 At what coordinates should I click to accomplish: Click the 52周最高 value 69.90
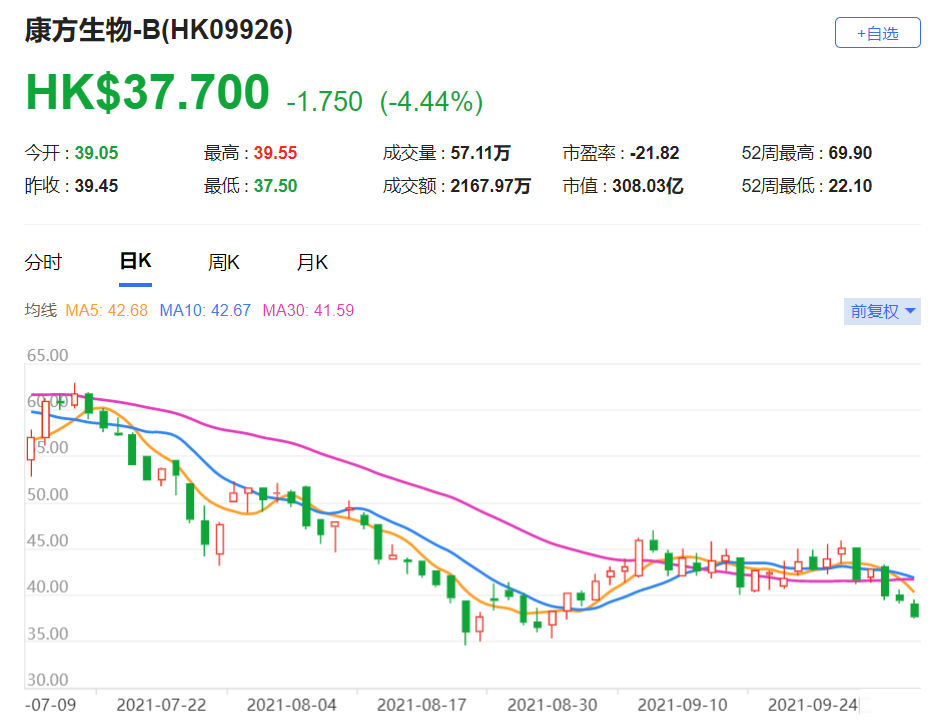click(x=850, y=152)
